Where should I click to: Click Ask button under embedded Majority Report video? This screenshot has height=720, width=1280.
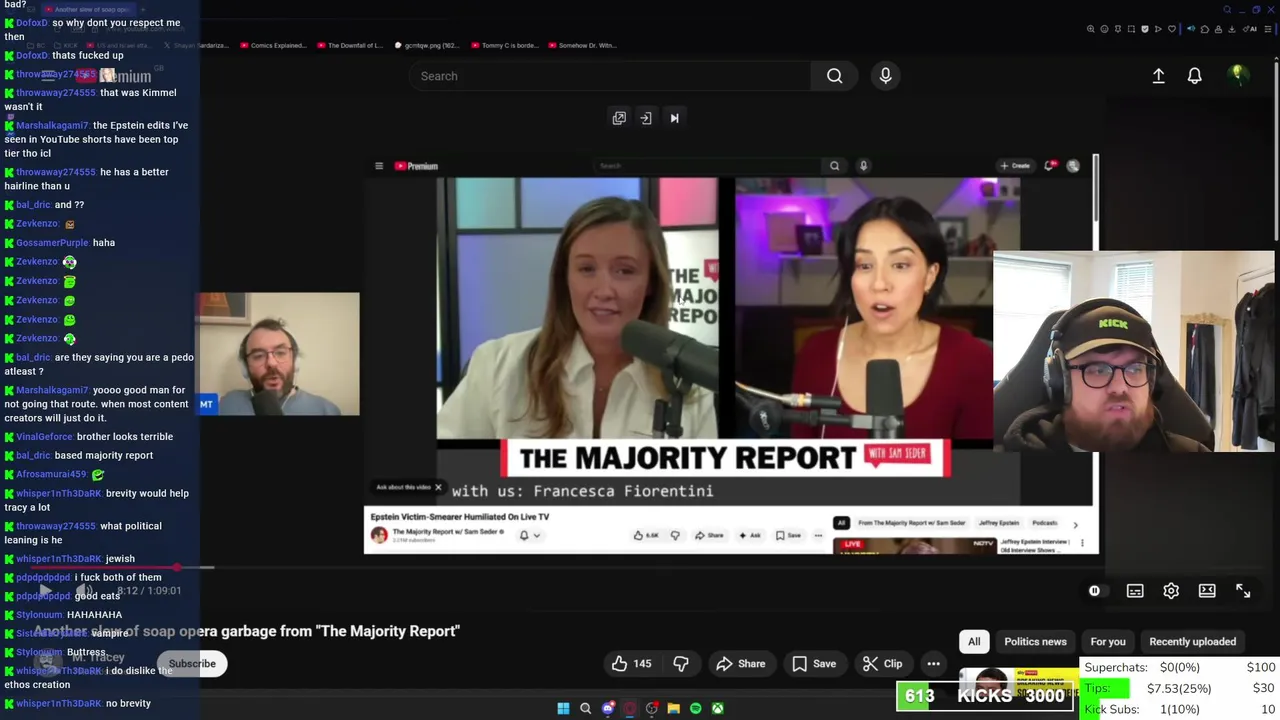click(749, 535)
